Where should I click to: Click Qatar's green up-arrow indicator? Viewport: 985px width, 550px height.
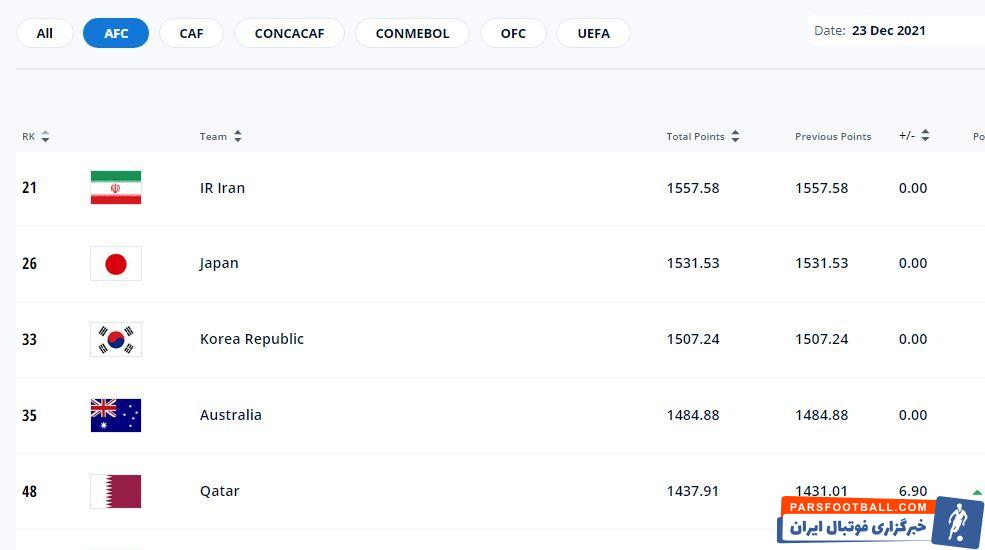click(976, 492)
